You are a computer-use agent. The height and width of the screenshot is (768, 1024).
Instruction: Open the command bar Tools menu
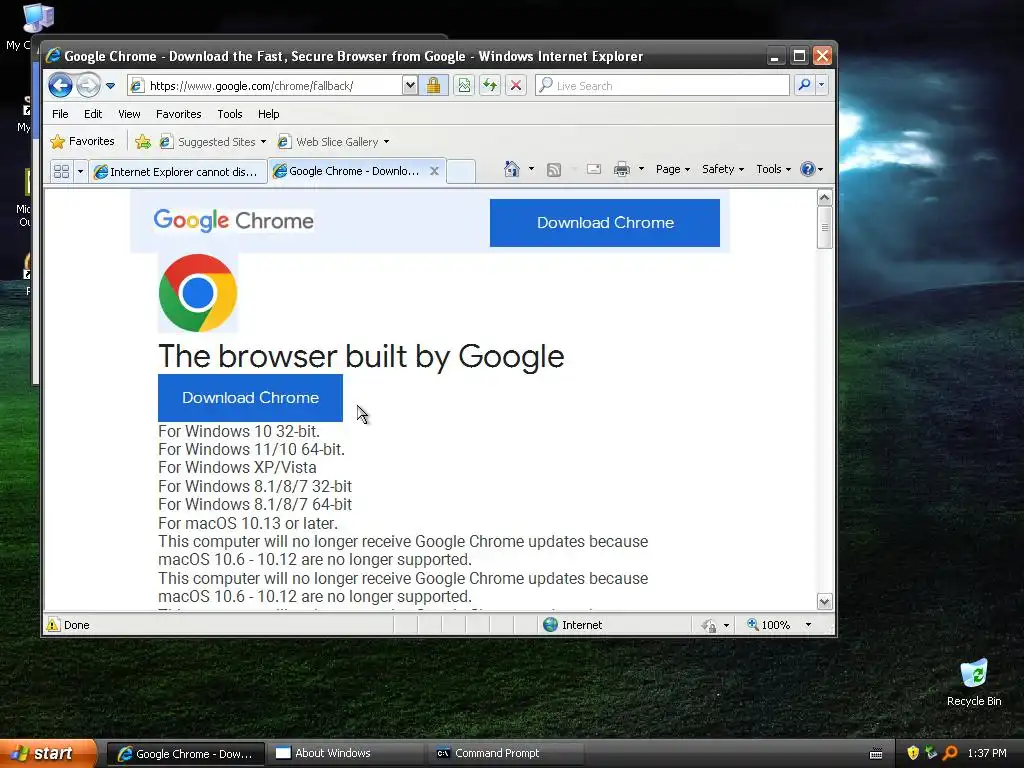tap(773, 169)
